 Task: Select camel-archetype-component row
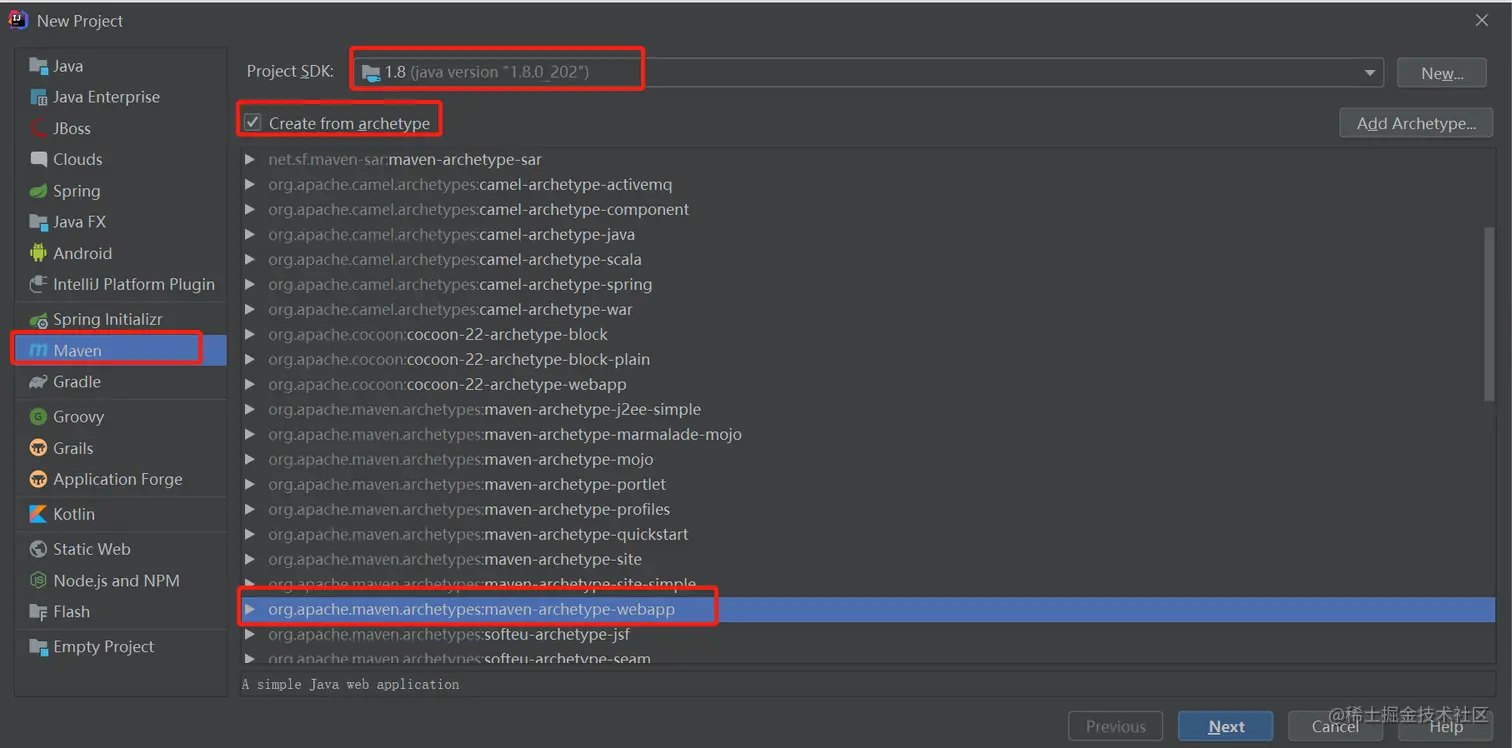coord(868,209)
